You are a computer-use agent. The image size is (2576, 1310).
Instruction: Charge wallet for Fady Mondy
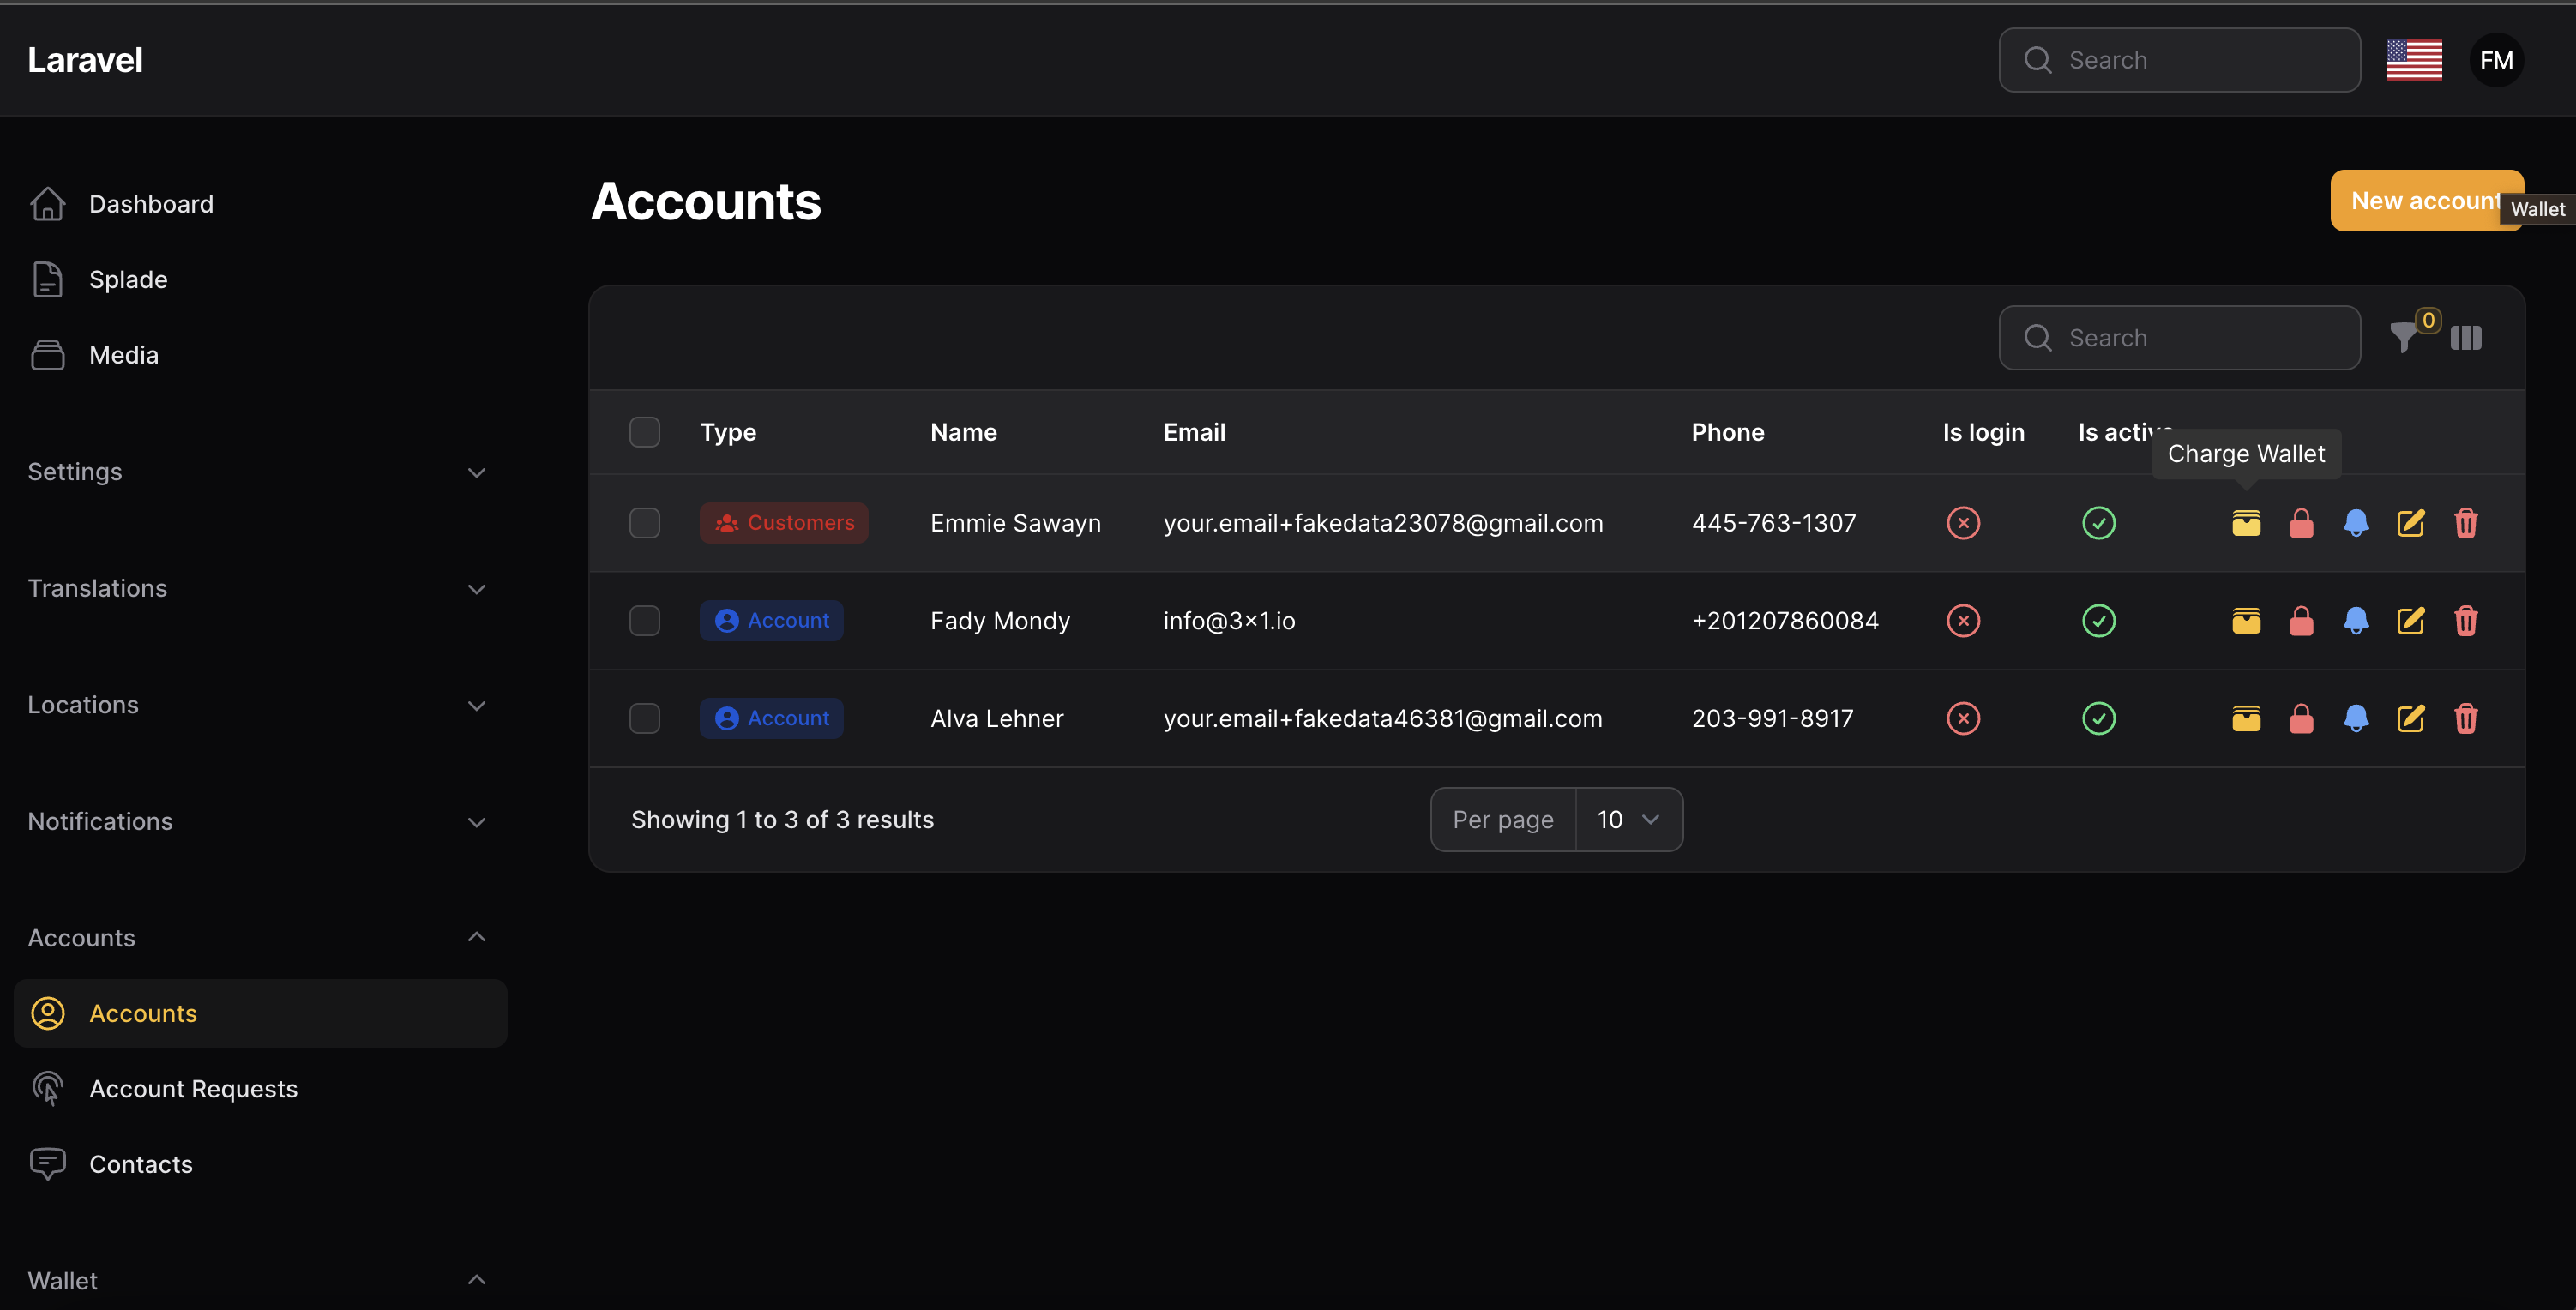pyautogui.click(x=2246, y=621)
